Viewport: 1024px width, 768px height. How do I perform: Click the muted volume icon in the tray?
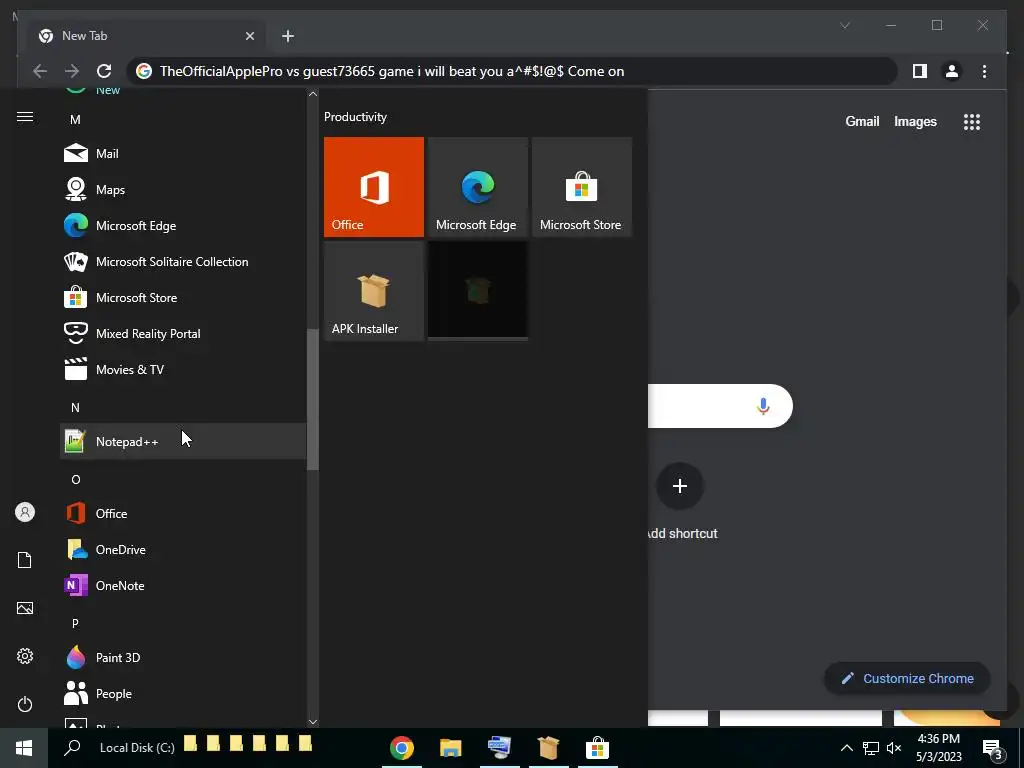pos(894,748)
